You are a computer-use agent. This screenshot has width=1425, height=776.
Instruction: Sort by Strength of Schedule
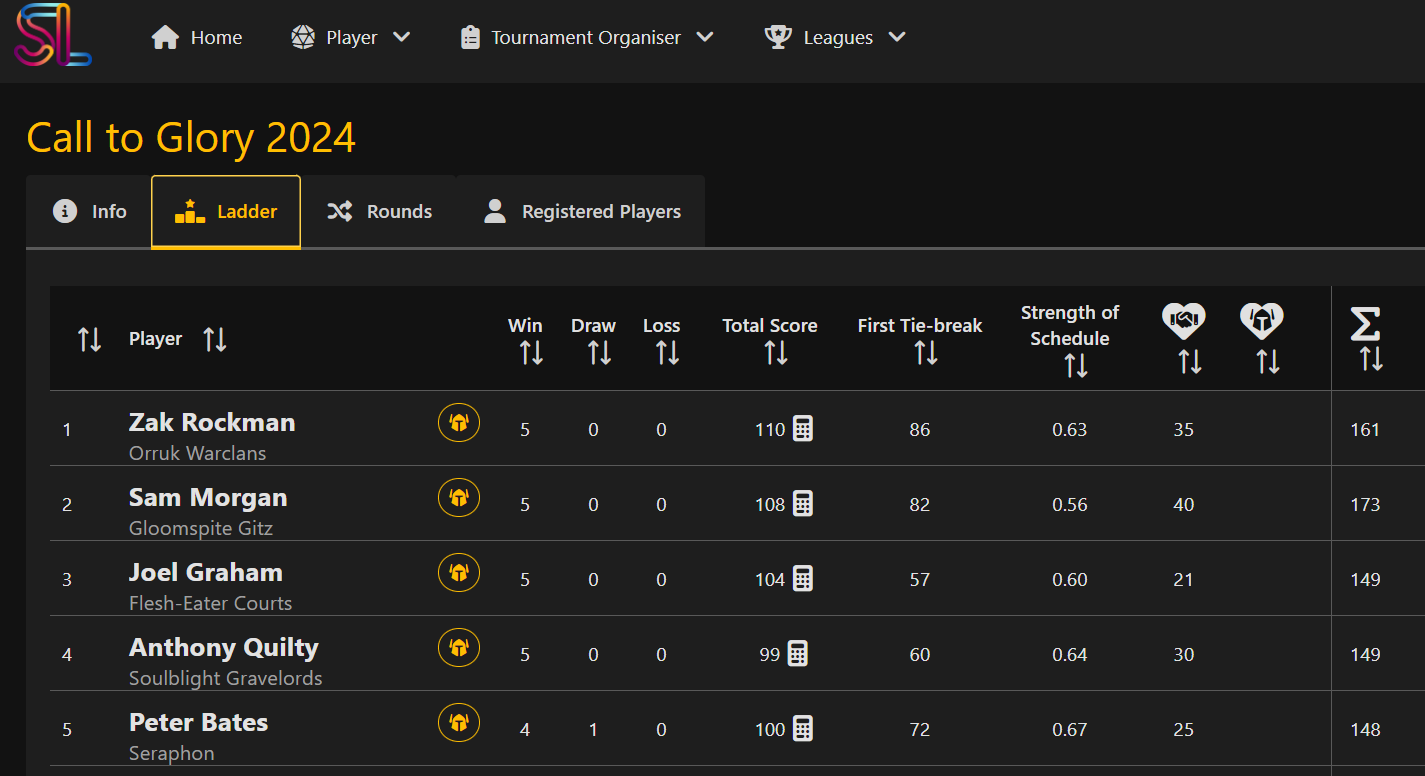pyautogui.click(x=1075, y=365)
